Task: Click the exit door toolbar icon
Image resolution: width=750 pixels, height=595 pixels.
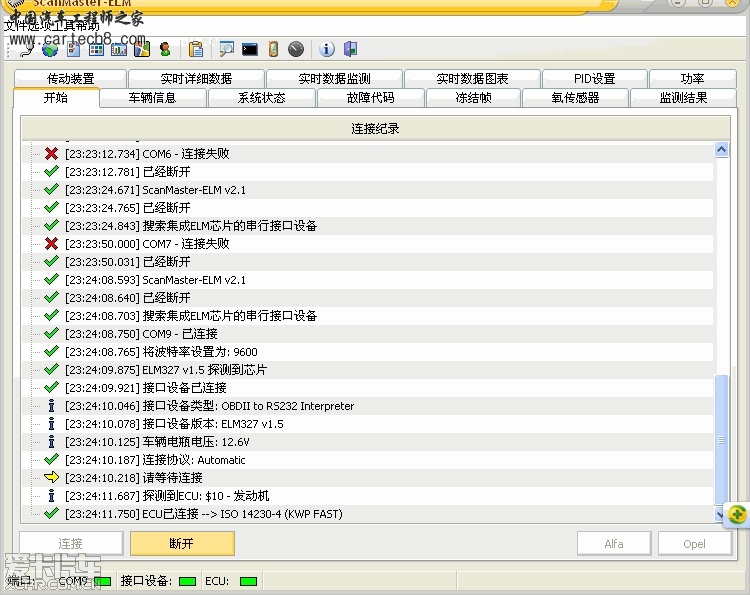Action: 351,49
